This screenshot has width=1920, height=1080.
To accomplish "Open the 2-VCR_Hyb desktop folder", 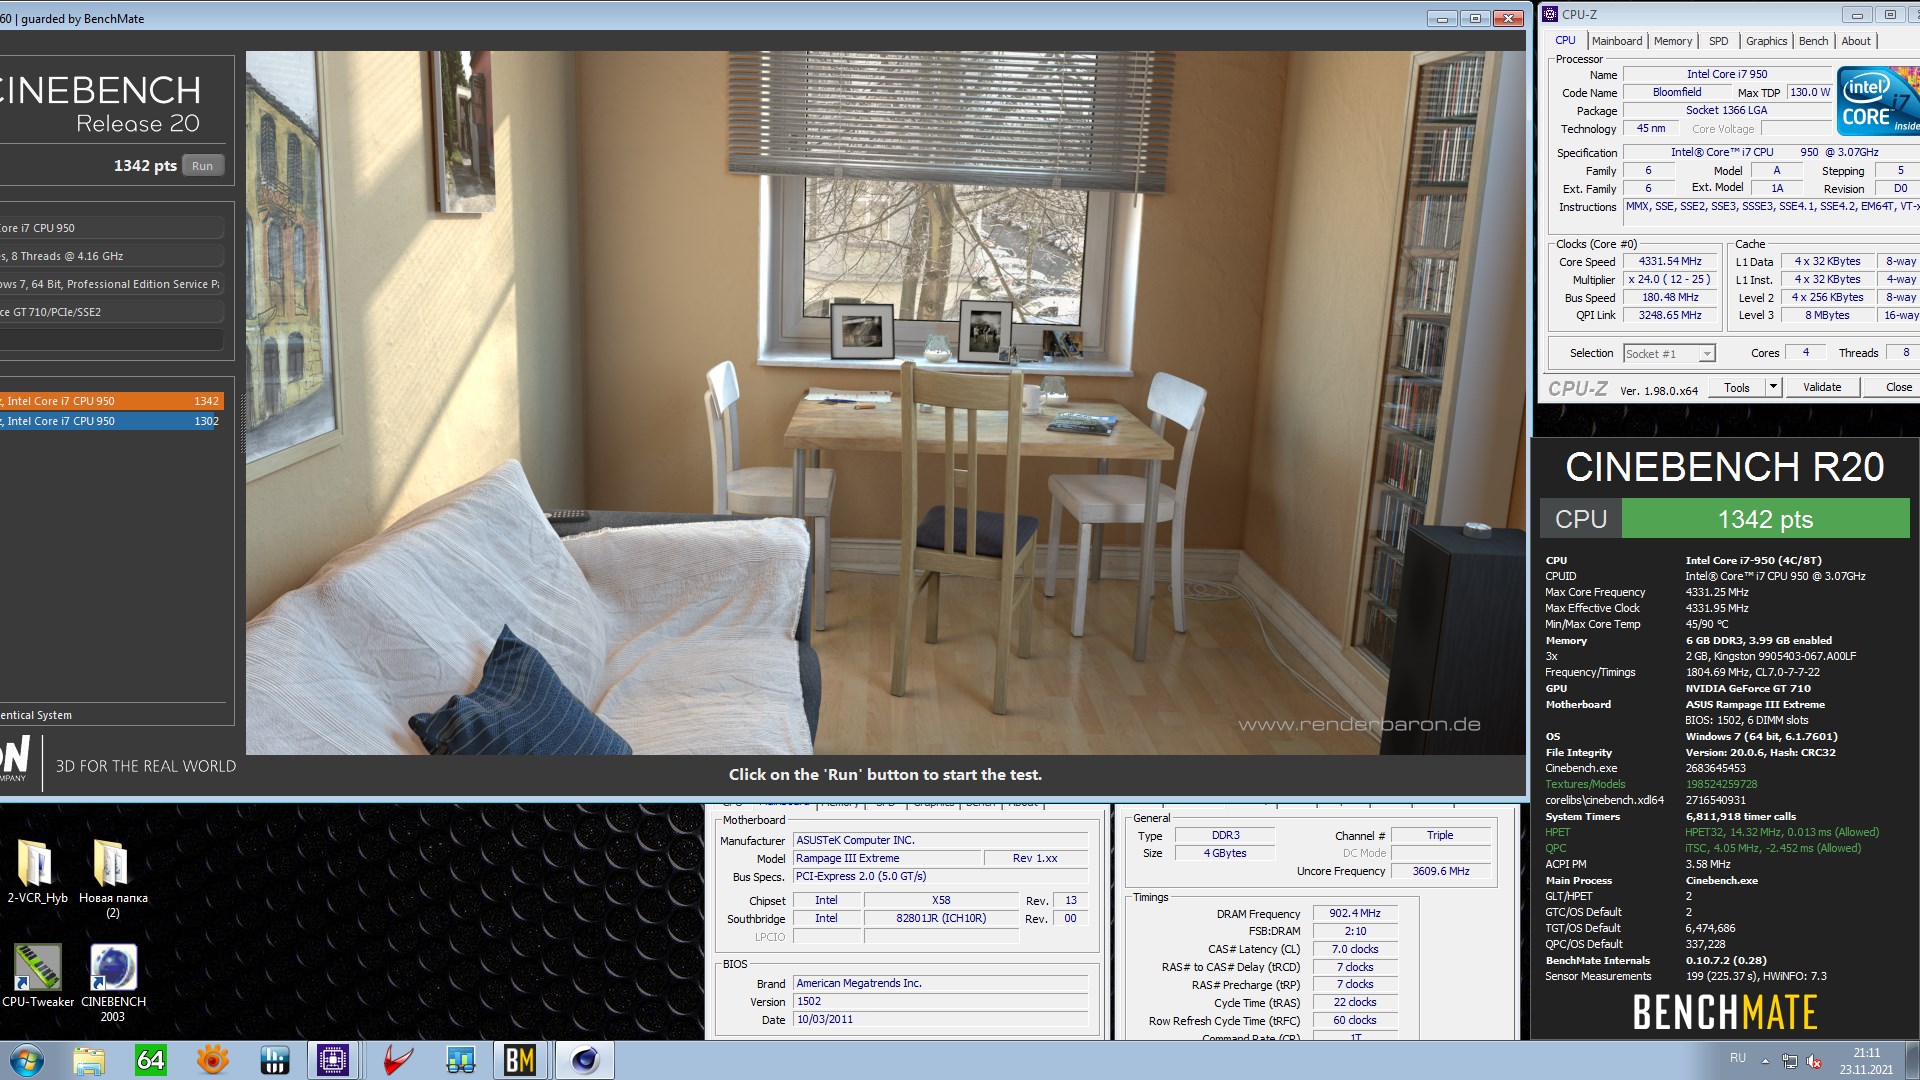I will point(37,872).
